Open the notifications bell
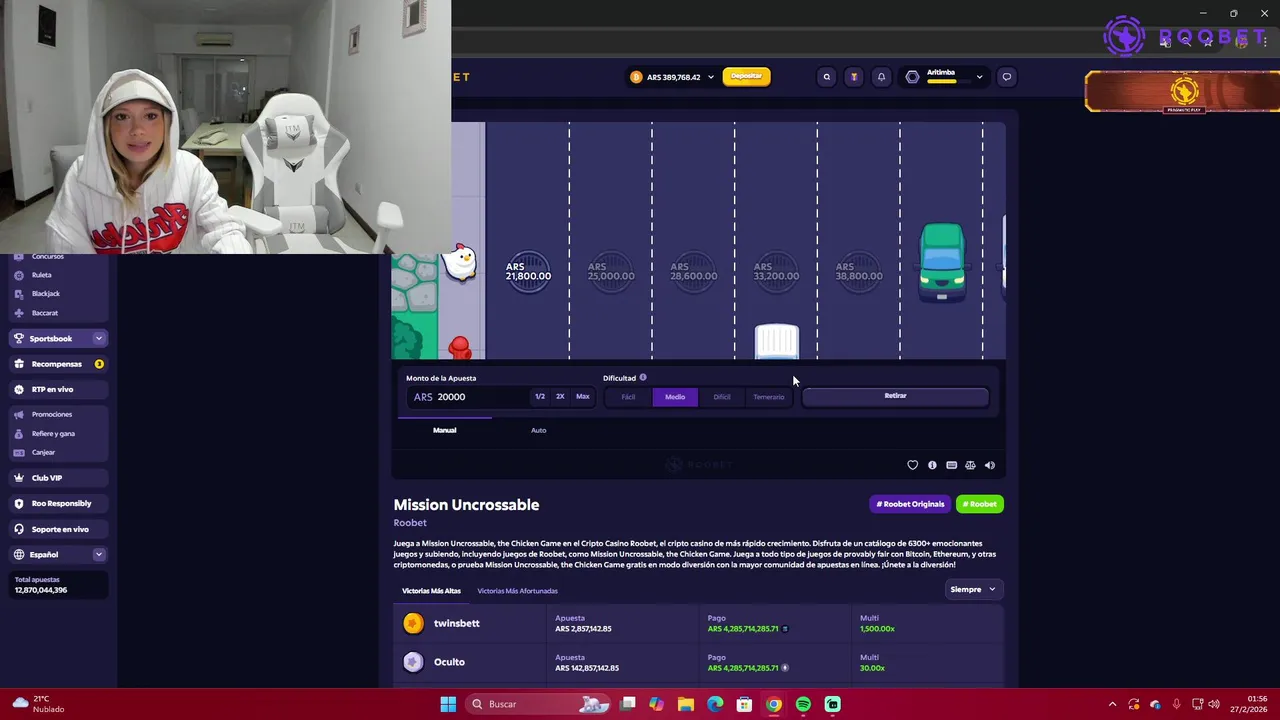1280x720 pixels. (x=881, y=77)
